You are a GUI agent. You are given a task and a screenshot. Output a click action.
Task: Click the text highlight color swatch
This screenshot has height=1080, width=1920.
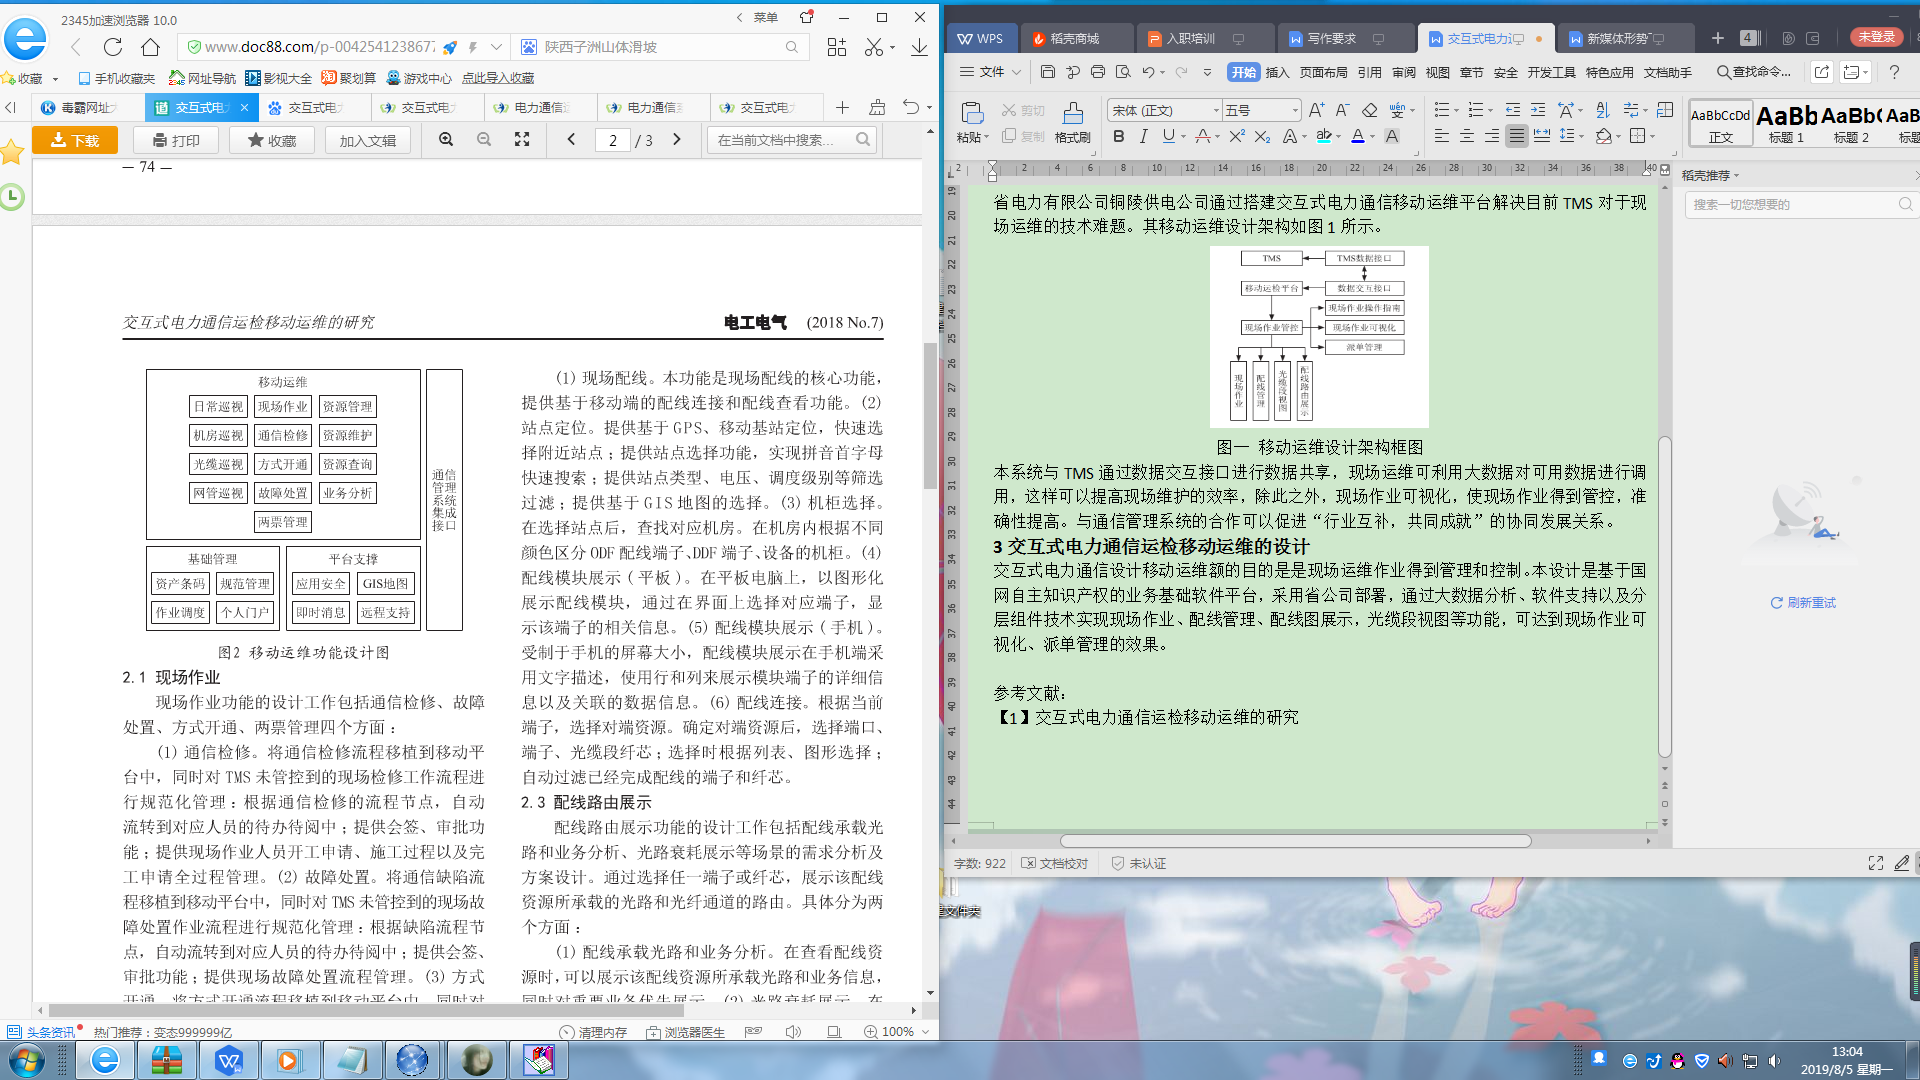click(x=1324, y=136)
